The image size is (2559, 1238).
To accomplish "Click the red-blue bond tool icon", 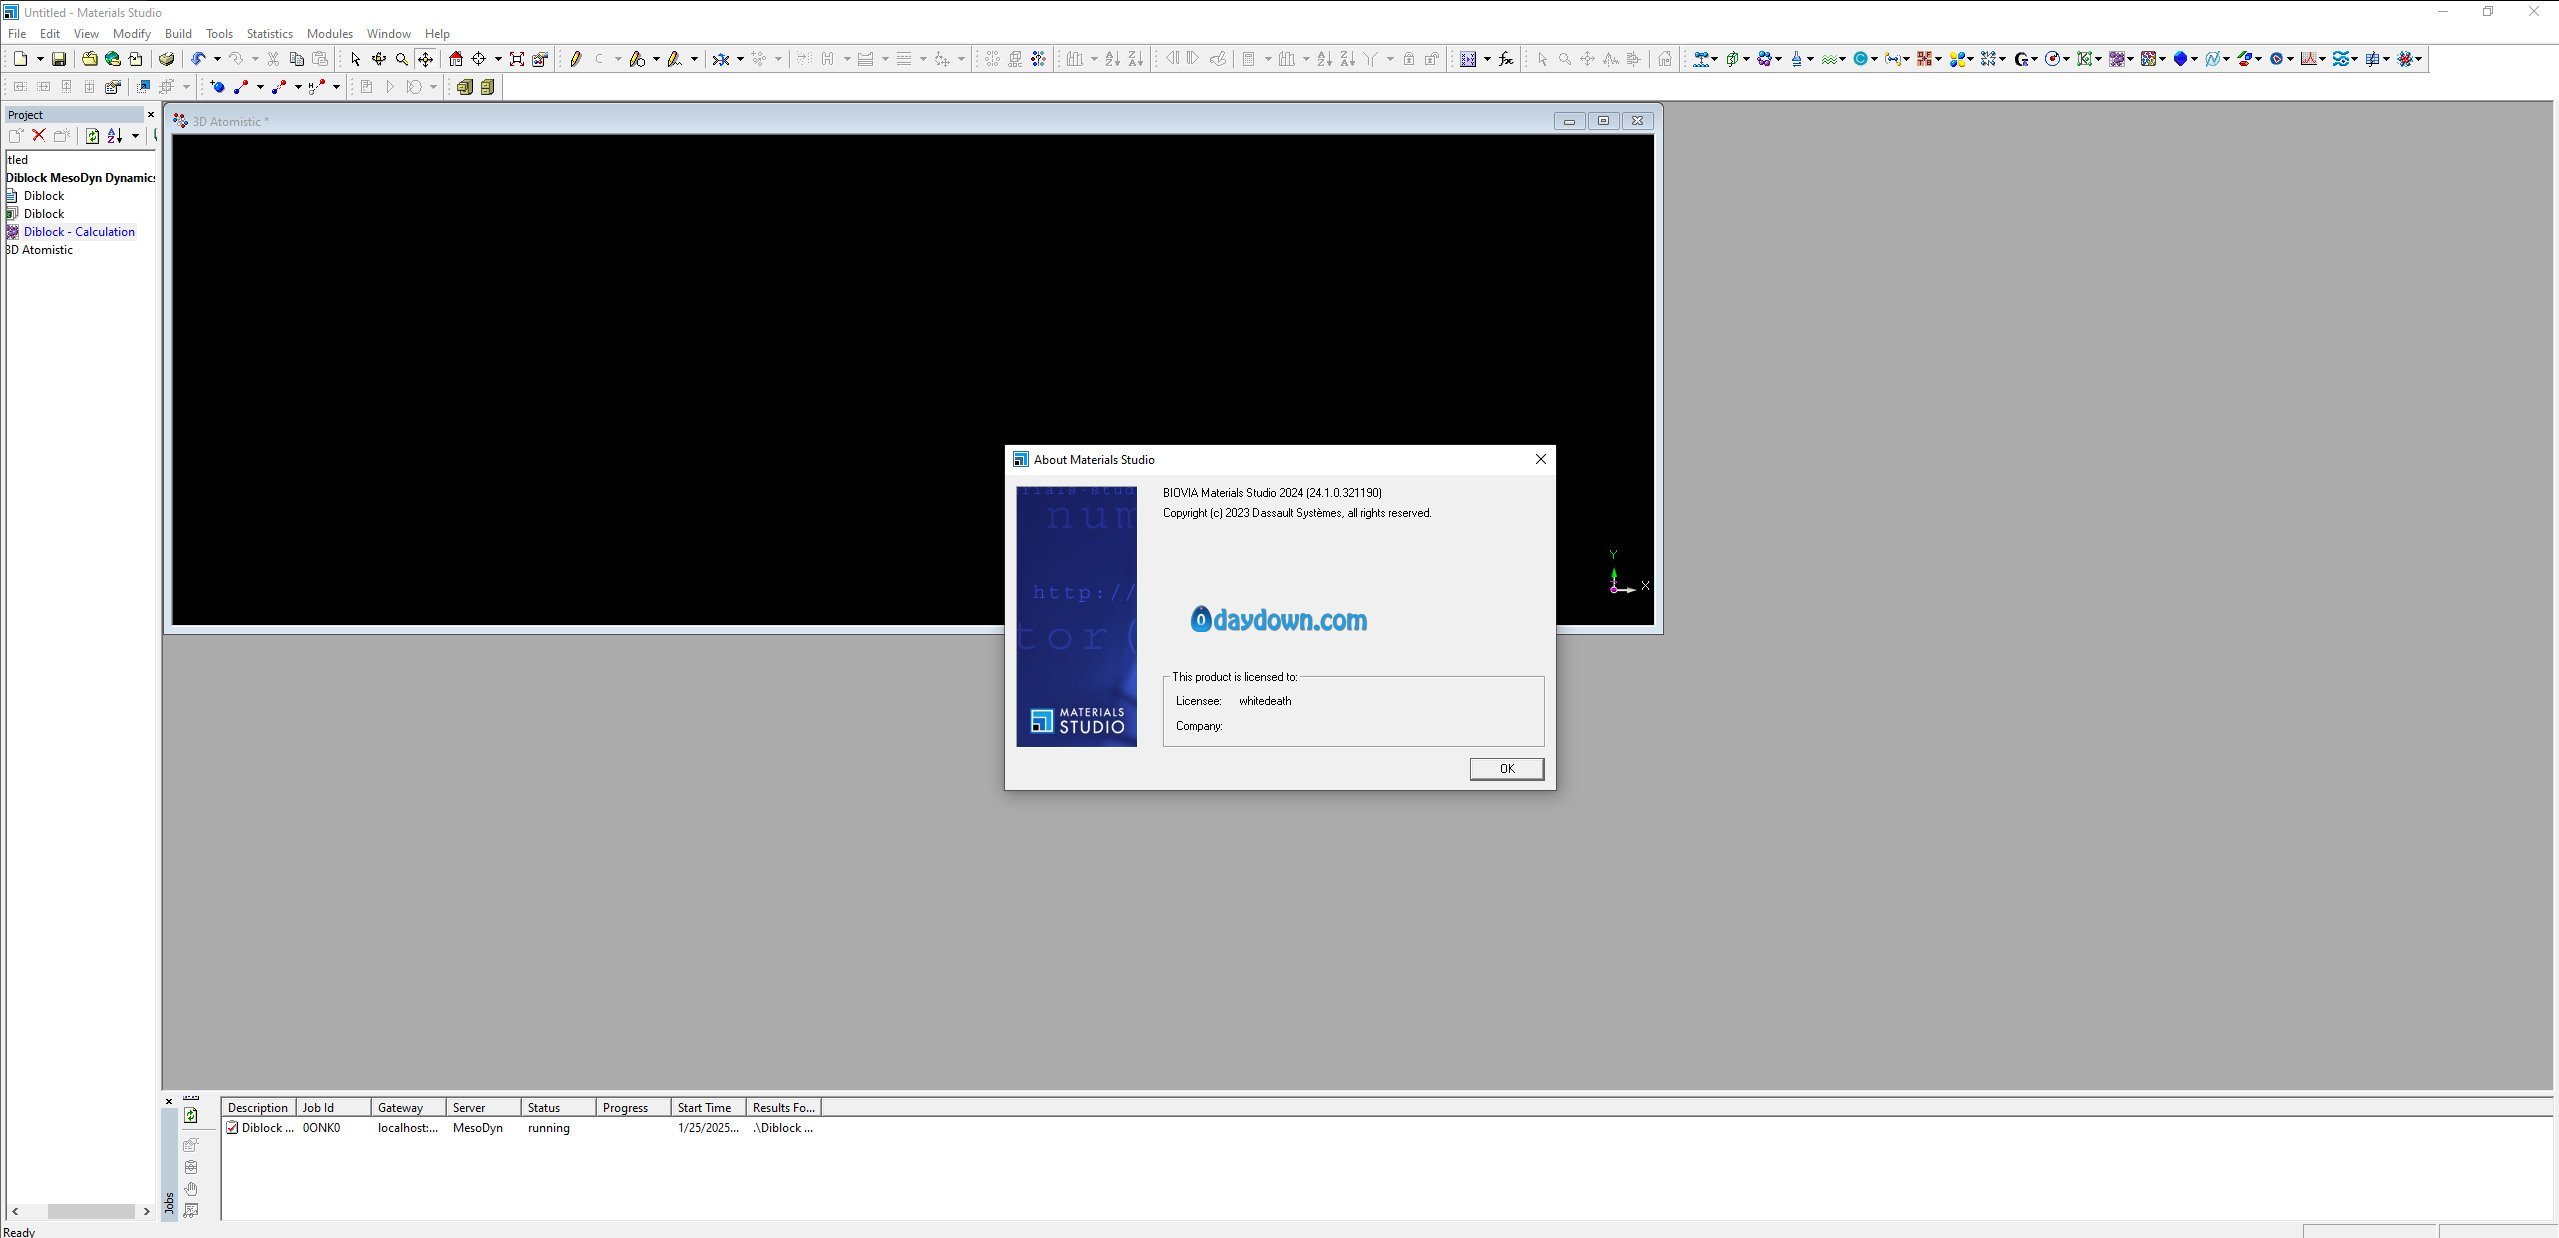I will coord(241,87).
